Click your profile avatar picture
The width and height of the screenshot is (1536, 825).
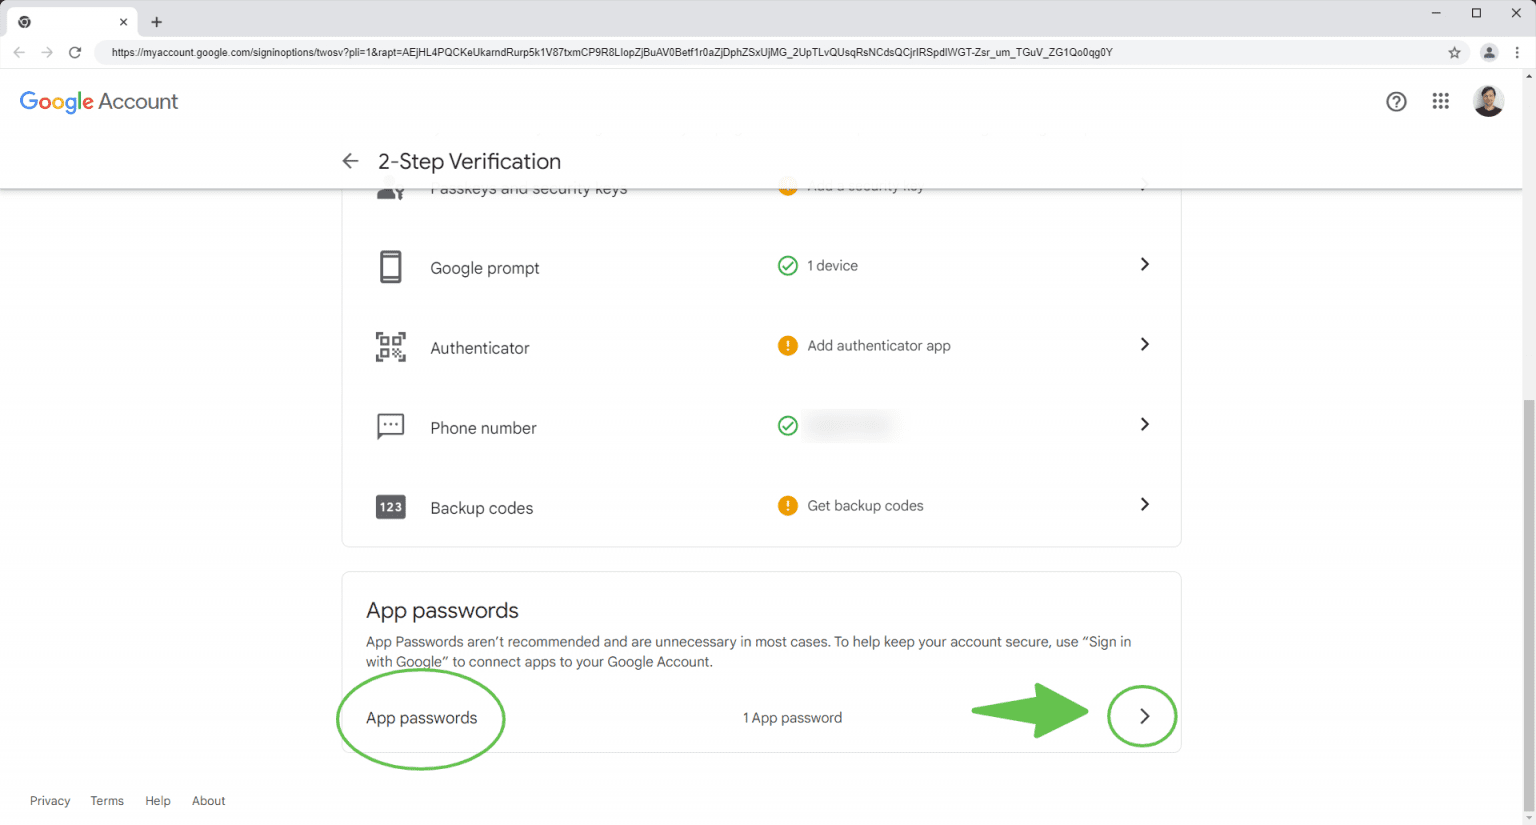(1488, 101)
